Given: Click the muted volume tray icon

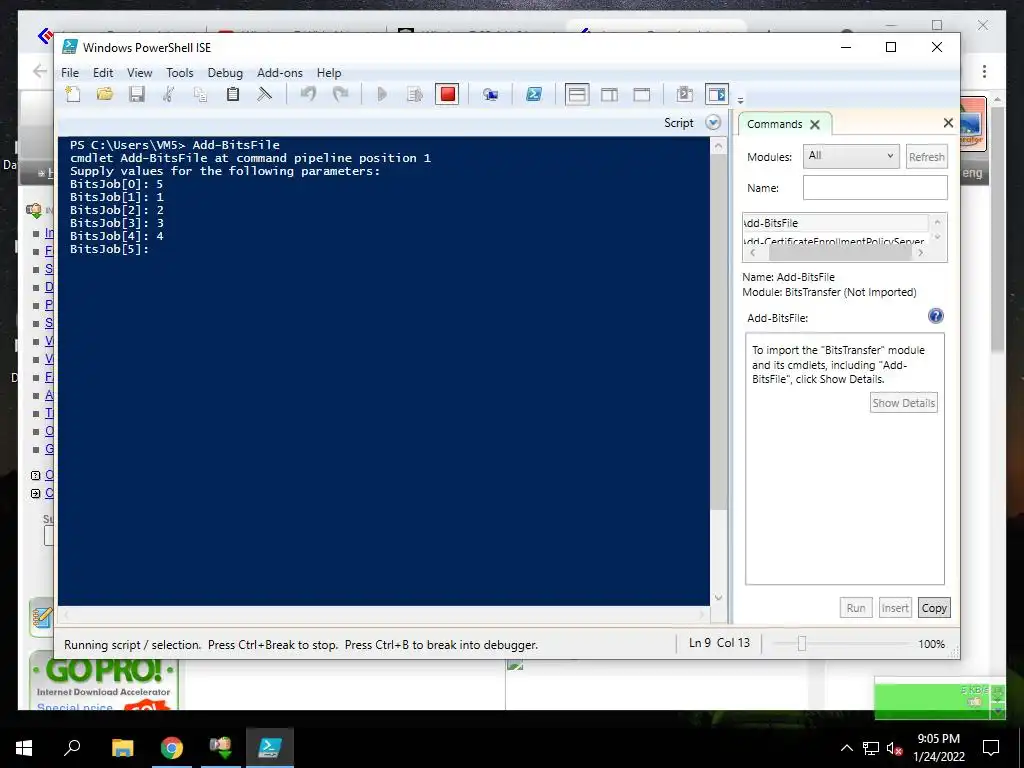Looking at the screenshot, I should click(894, 748).
